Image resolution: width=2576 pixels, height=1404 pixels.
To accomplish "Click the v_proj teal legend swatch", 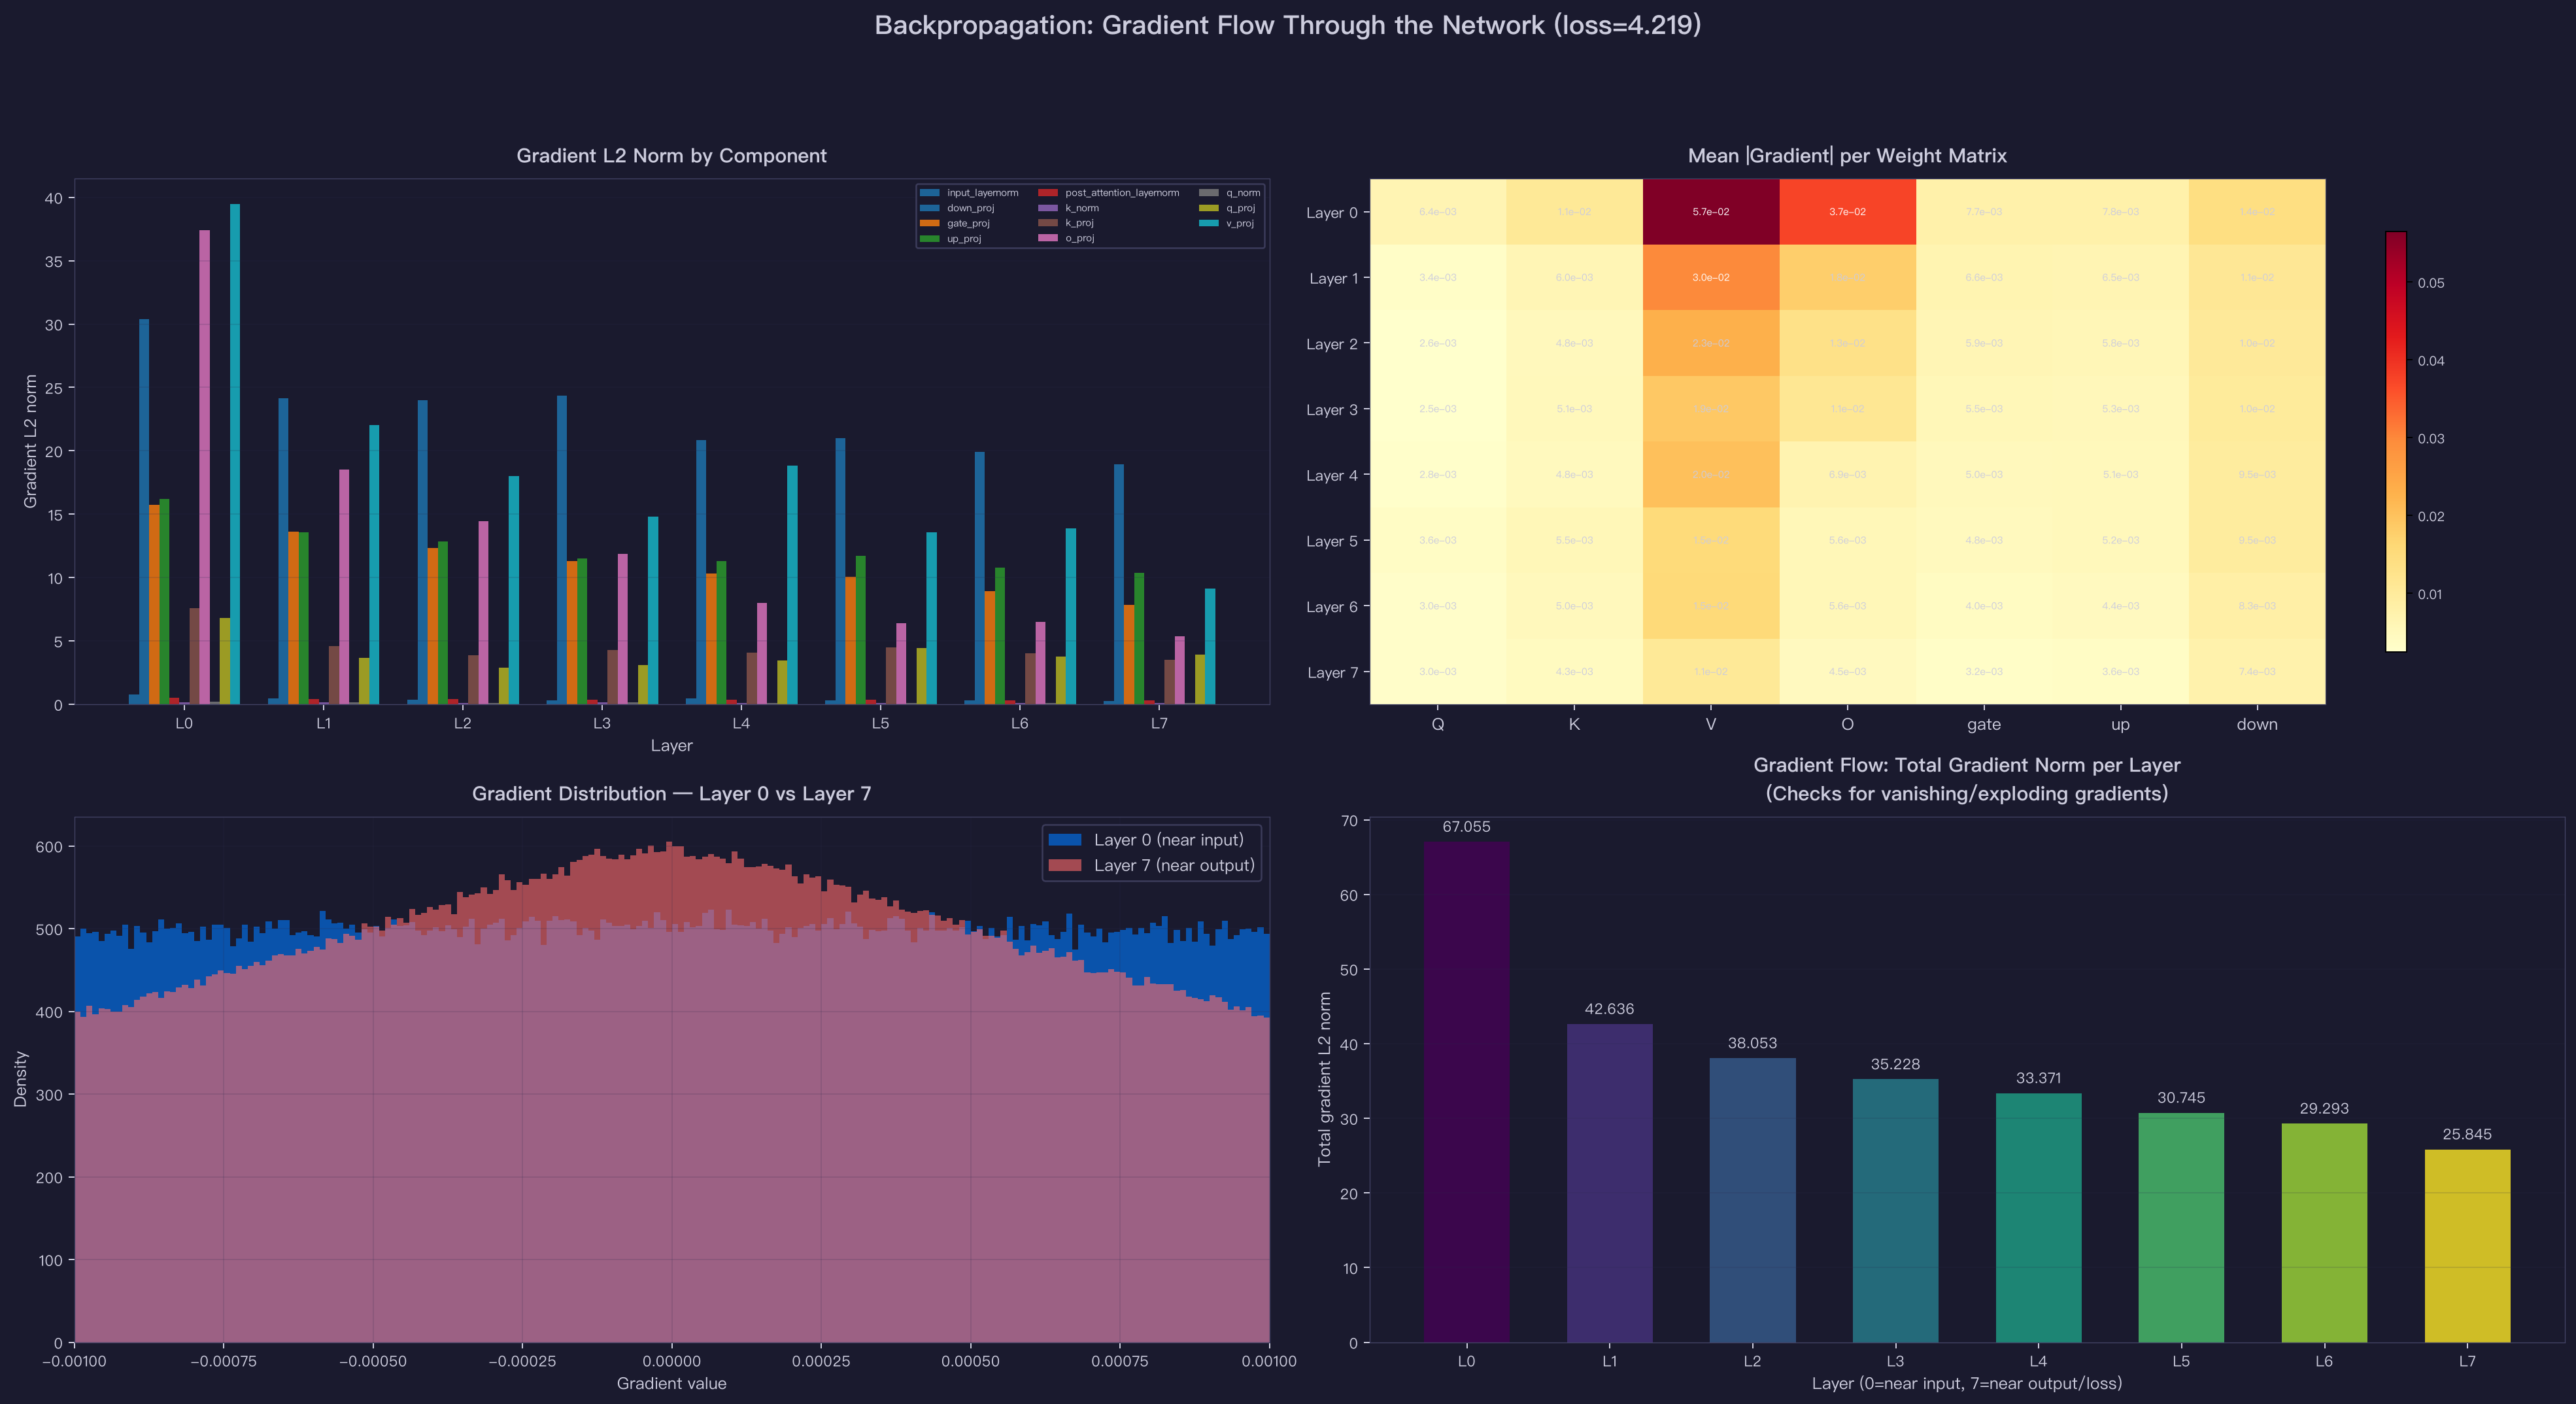I will point(1208,223).
